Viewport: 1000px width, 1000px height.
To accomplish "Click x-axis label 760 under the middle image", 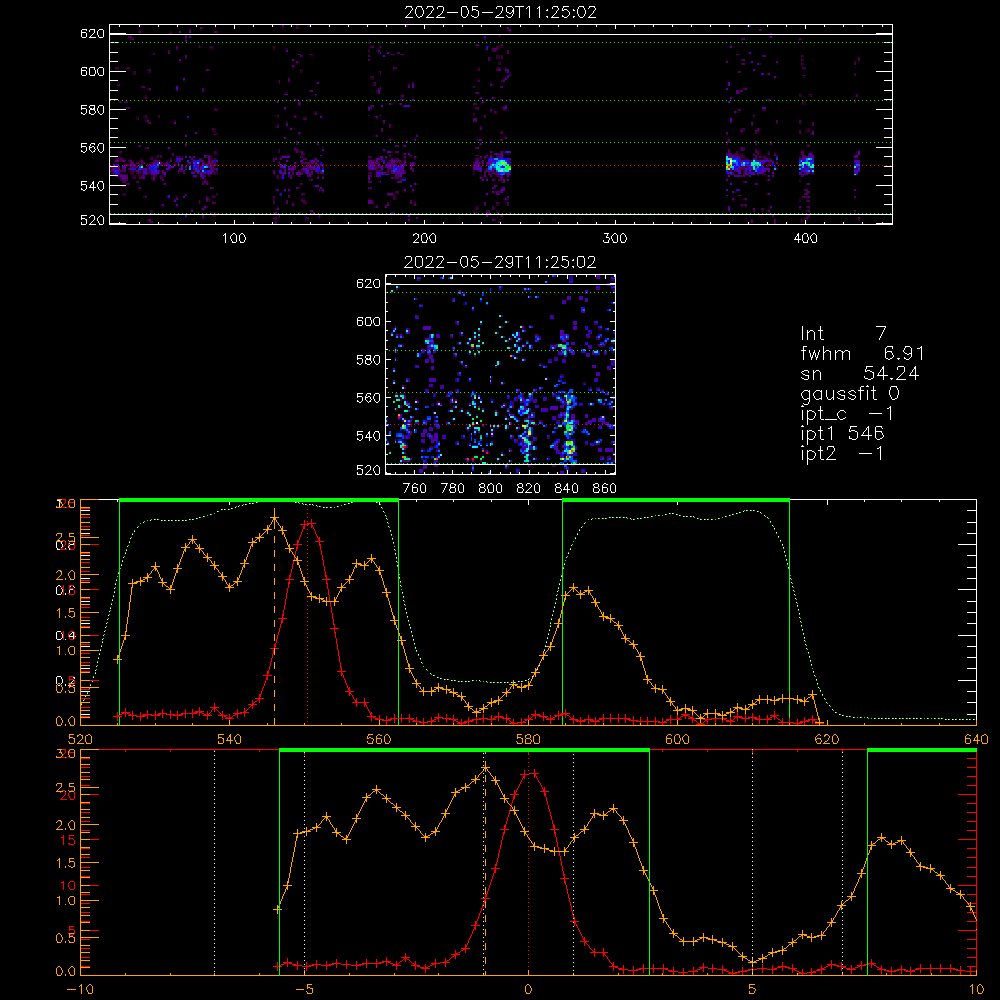I will (x=415, y=489).
